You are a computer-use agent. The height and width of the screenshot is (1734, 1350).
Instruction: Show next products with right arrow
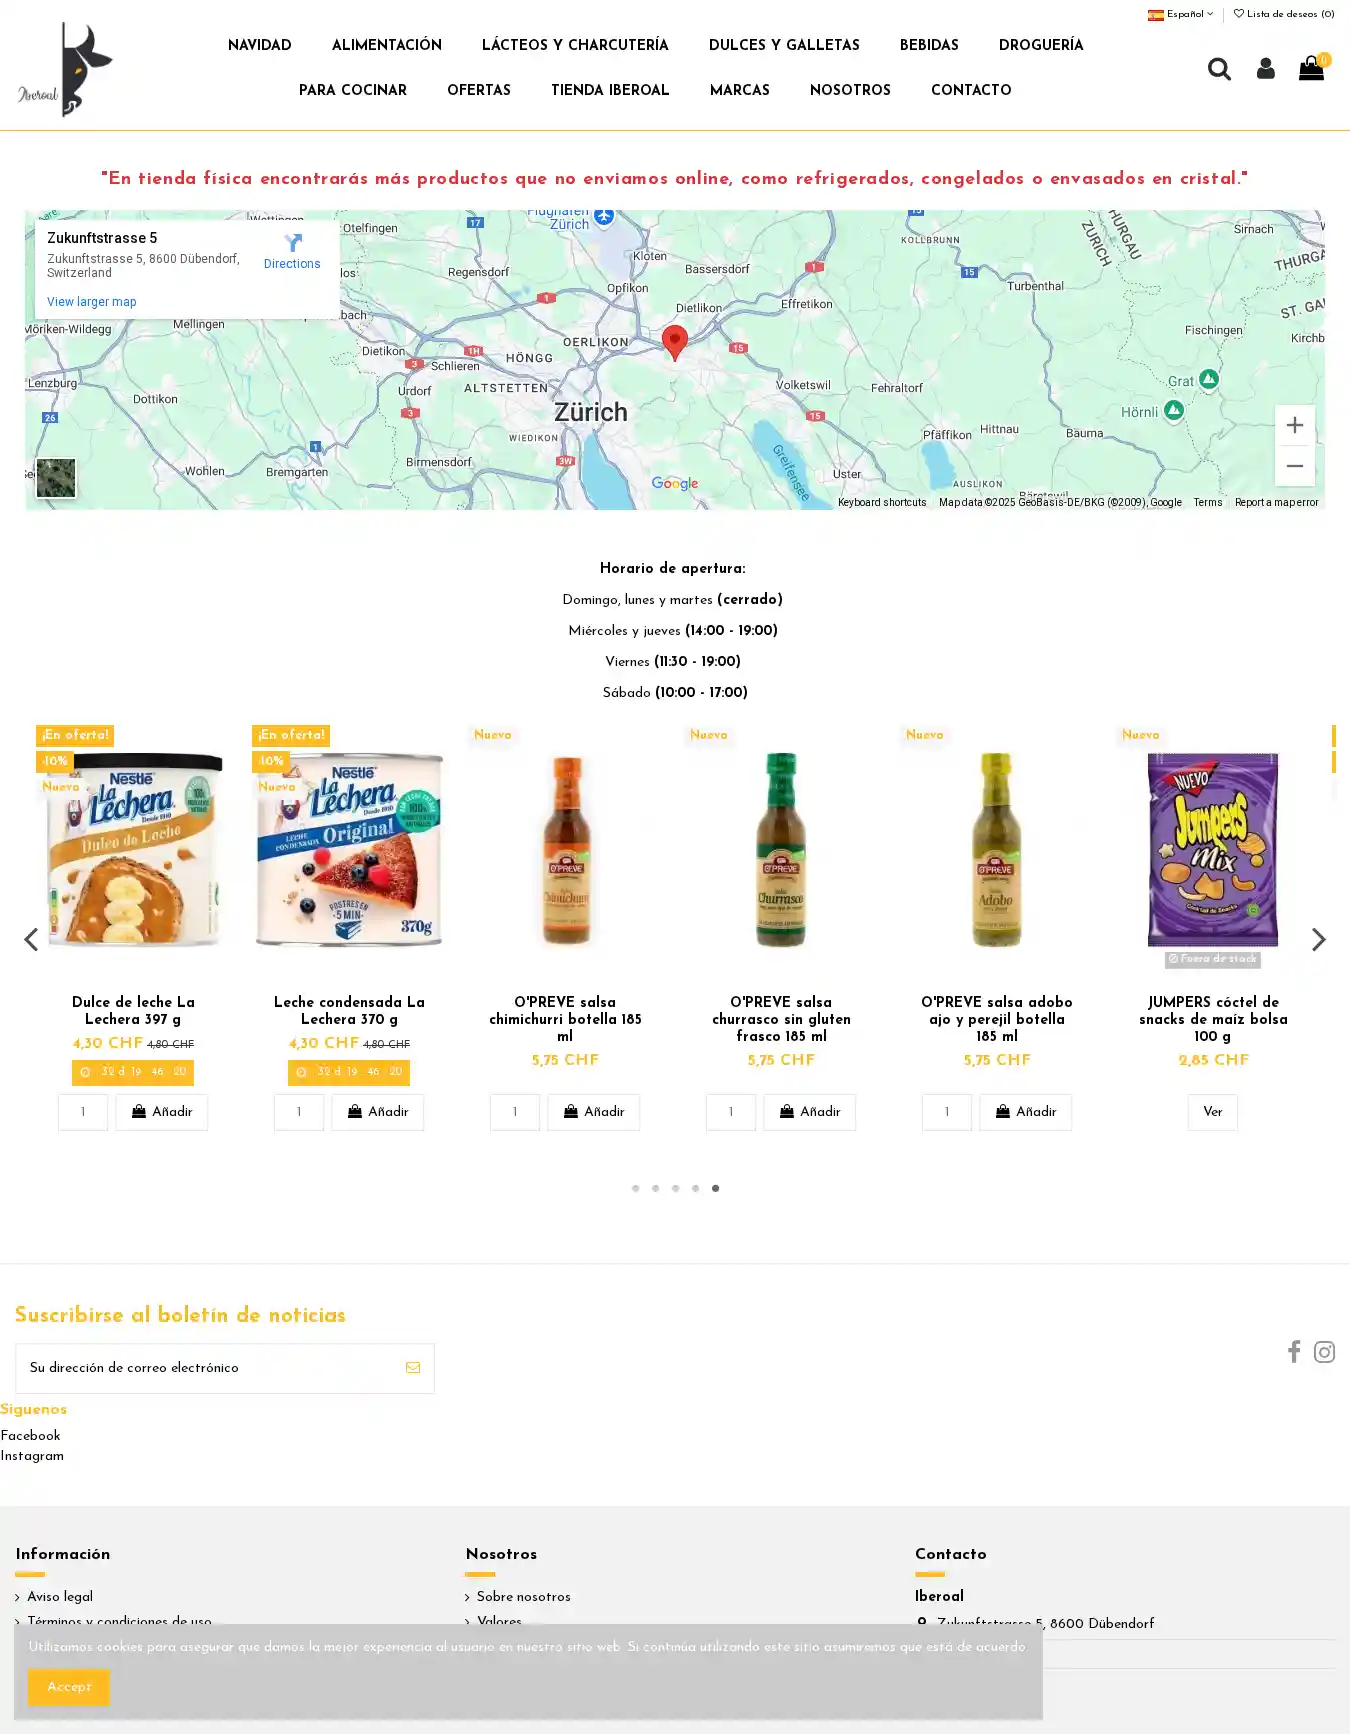coord(1319,939)
